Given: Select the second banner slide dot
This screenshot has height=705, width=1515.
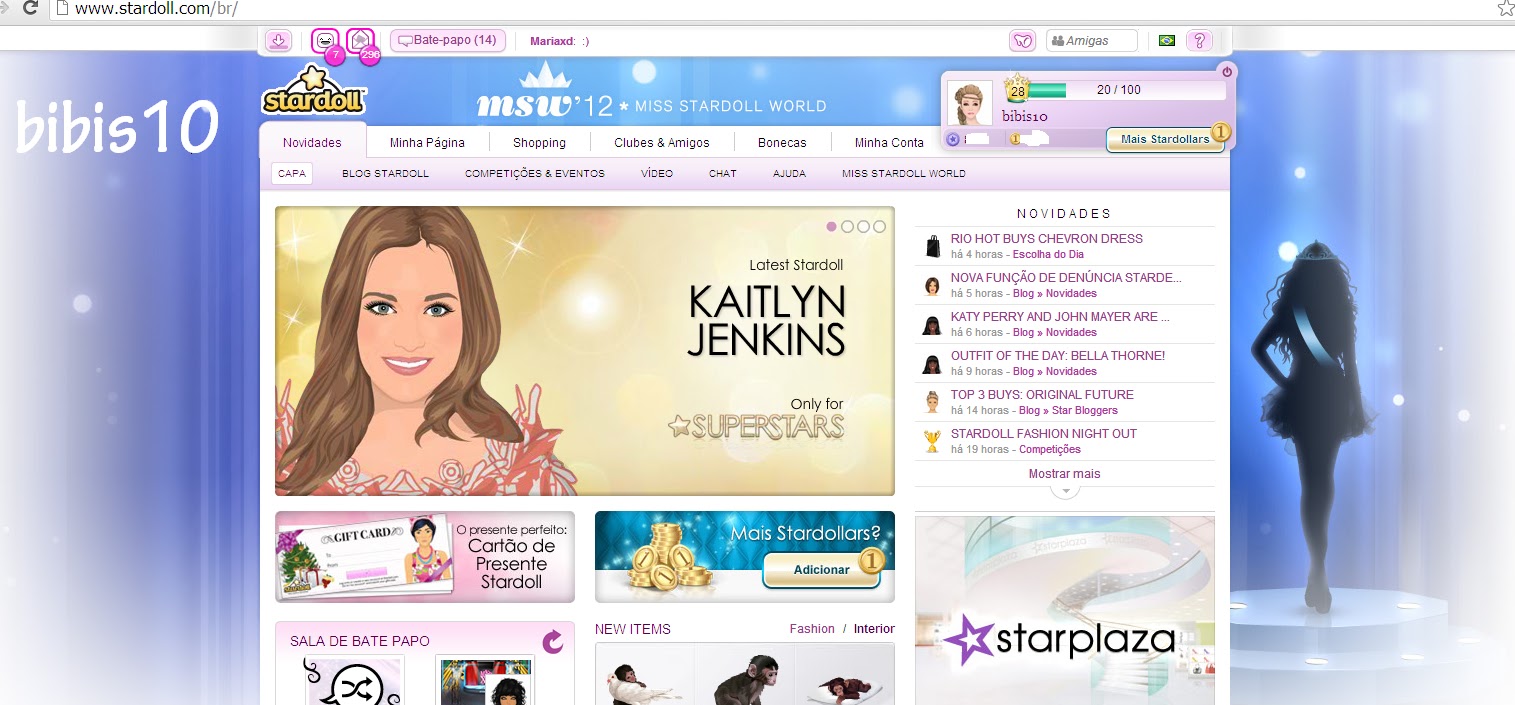Looking at the screenshot, I should (x=847, y=227).
